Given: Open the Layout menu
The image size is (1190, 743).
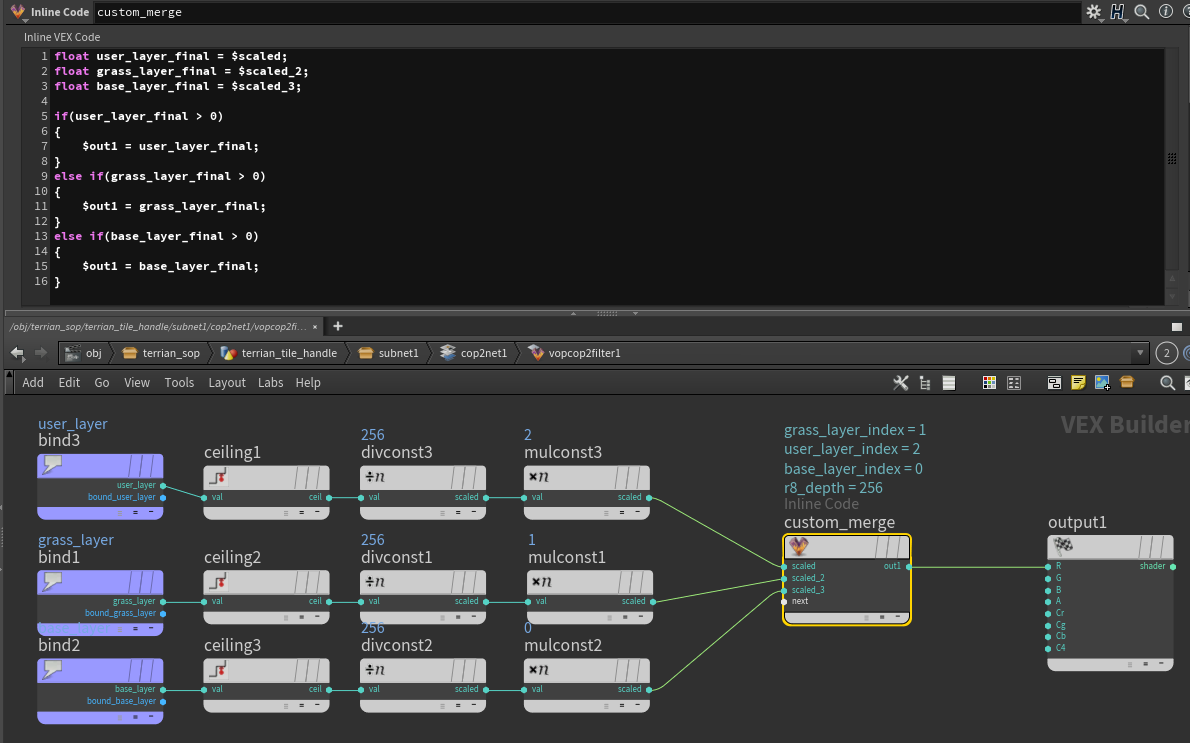Looking at the screenshot, I should point(227,382).
